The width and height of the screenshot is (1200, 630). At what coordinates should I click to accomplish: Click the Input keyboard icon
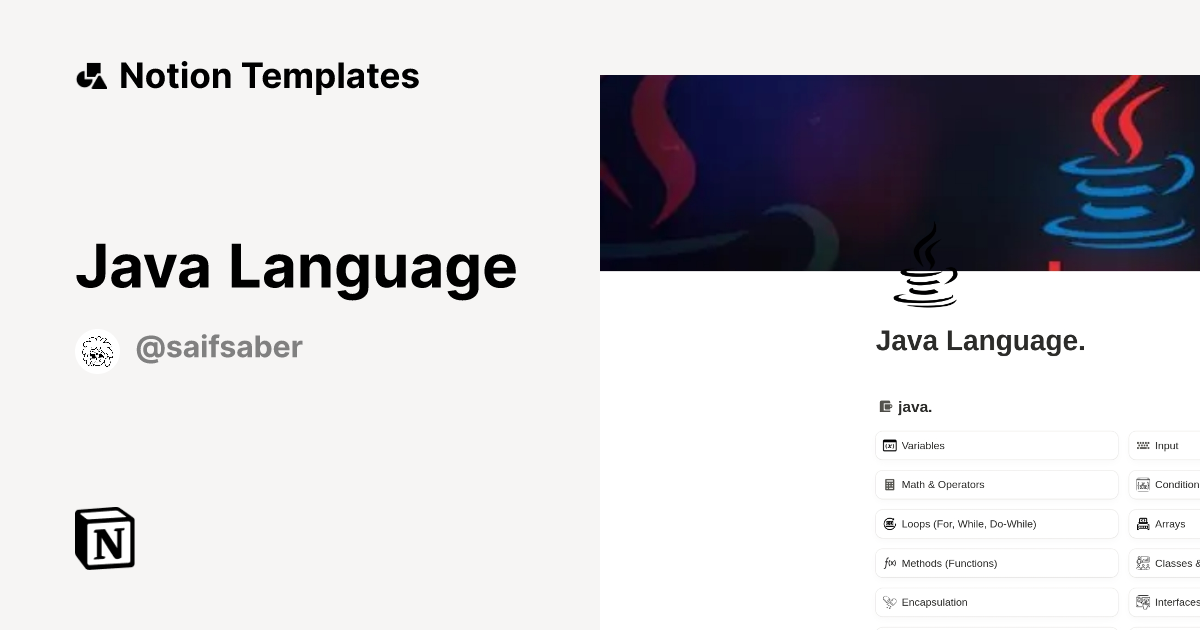click(x=1143, y=446)
